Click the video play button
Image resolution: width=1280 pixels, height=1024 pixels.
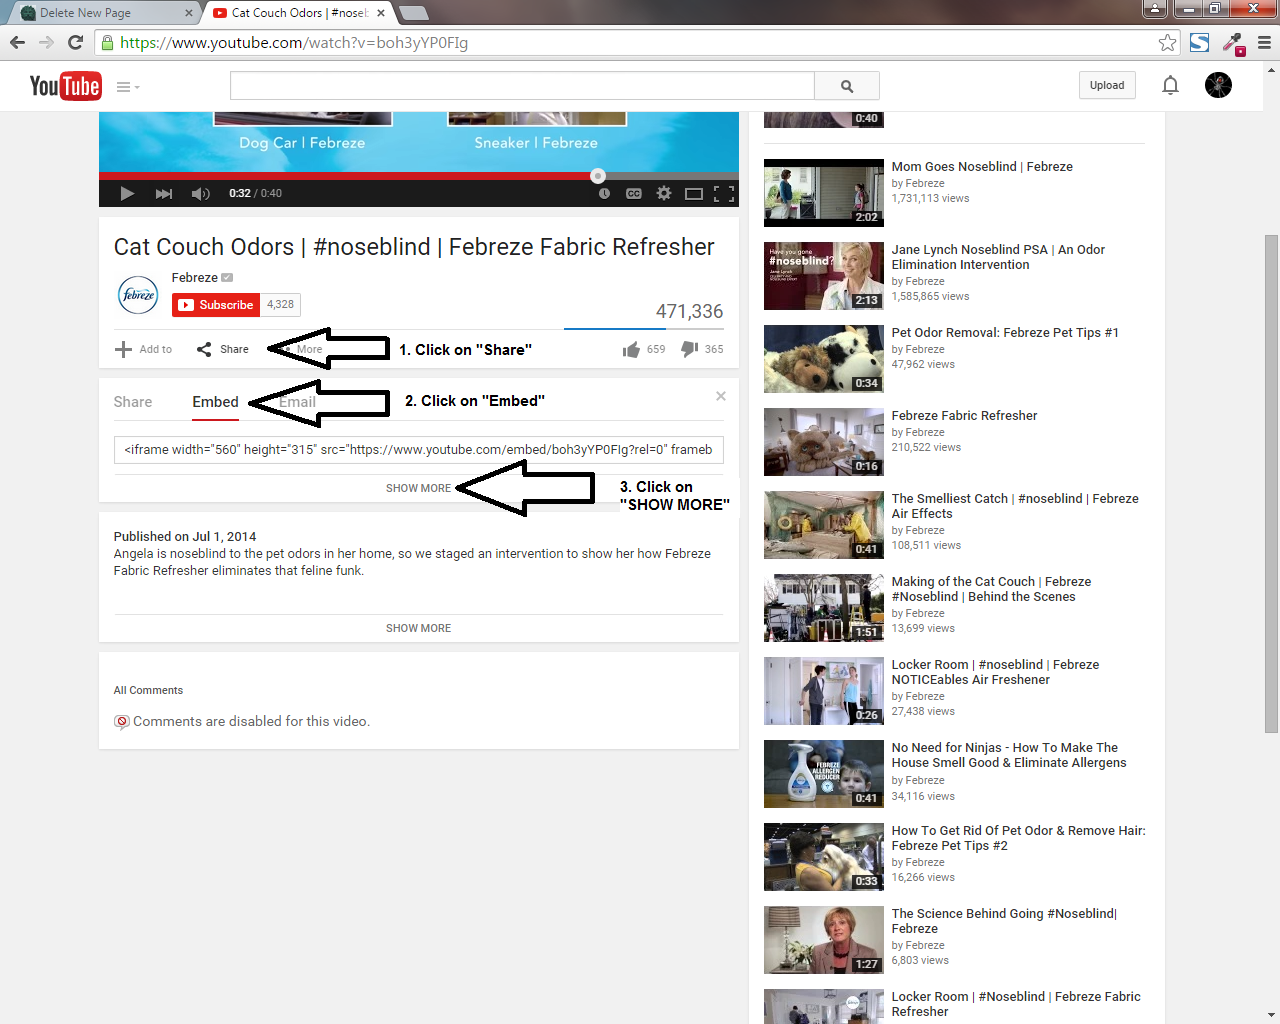pyautogui.click(x=127, y=194)
